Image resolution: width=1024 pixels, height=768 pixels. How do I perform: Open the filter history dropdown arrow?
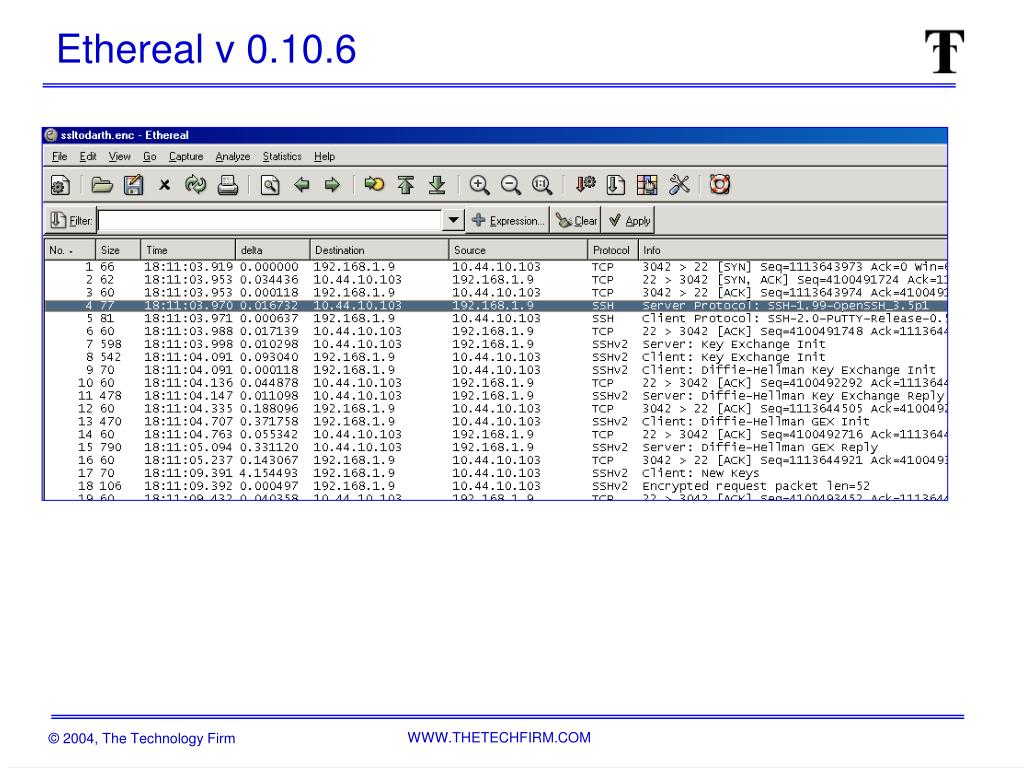[453, 221]
